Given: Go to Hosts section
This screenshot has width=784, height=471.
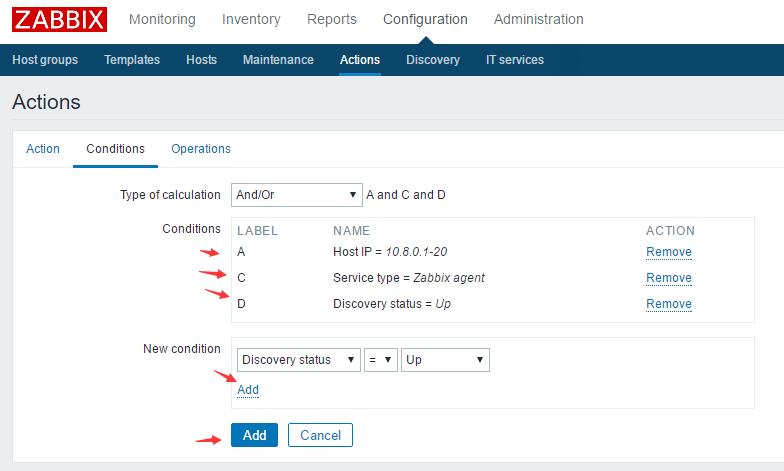Looking at the screenshot, I should tap(202, 60).
